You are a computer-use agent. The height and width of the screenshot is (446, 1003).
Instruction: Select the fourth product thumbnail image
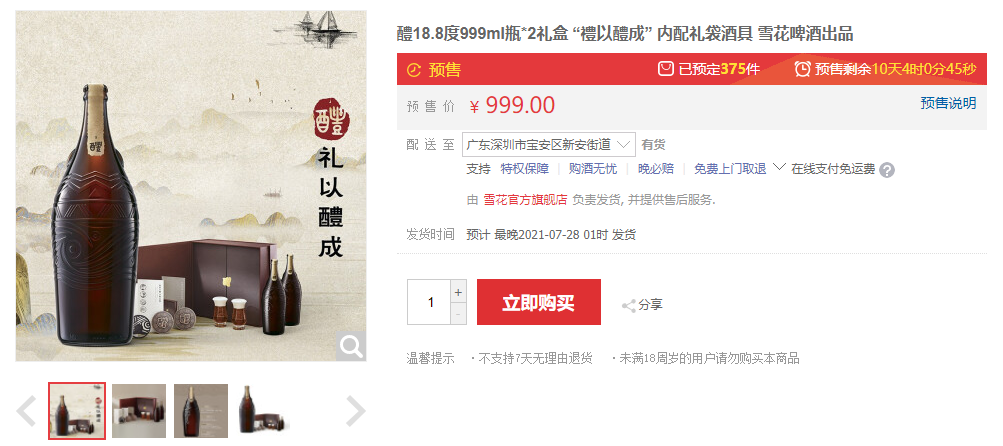click(264, 411)
